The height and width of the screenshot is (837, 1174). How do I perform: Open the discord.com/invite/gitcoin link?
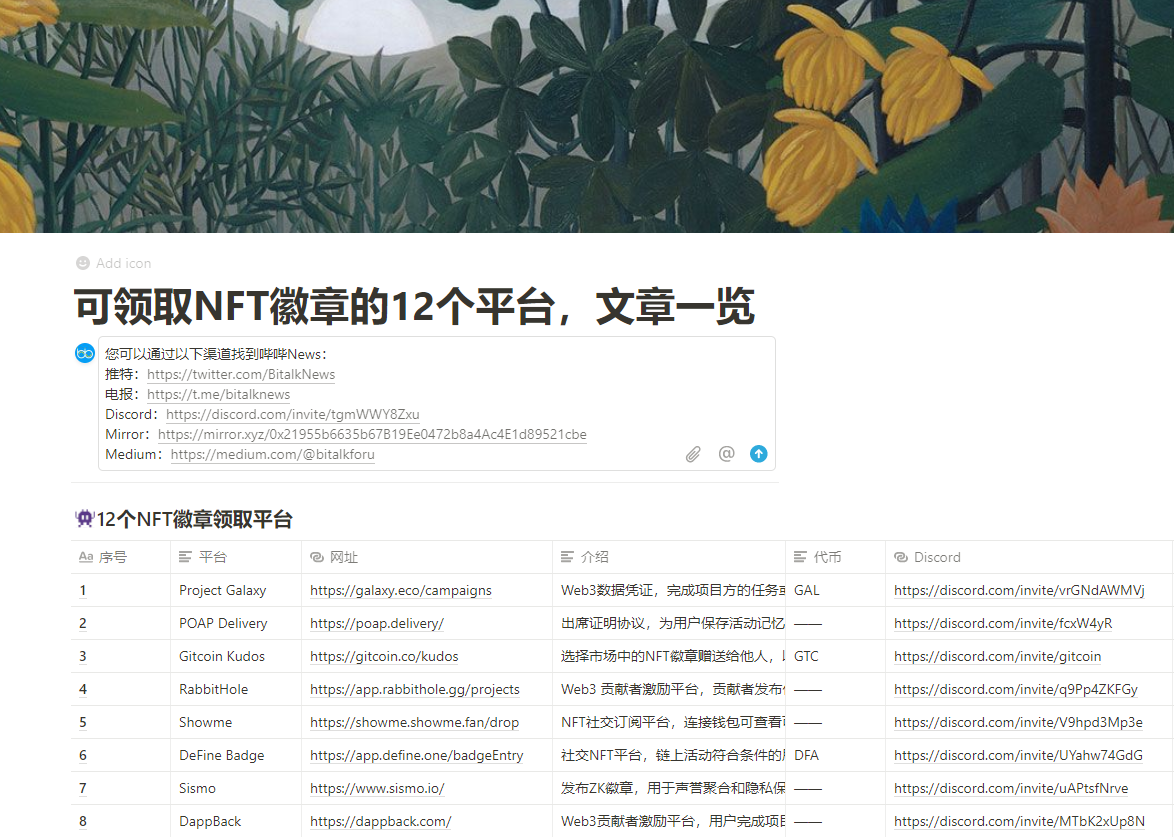(x=997, y=656)
